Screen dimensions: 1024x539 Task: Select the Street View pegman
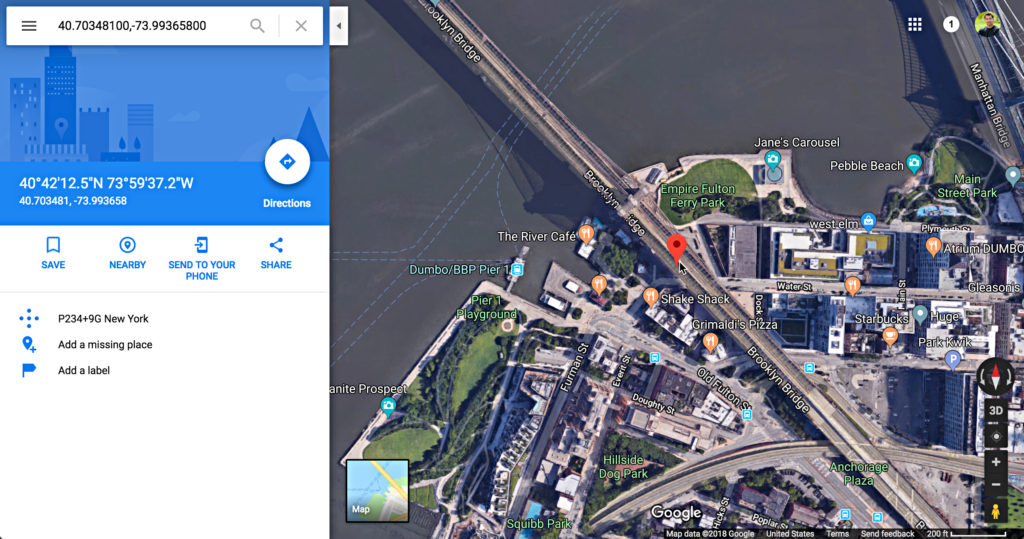pos(995,512)
